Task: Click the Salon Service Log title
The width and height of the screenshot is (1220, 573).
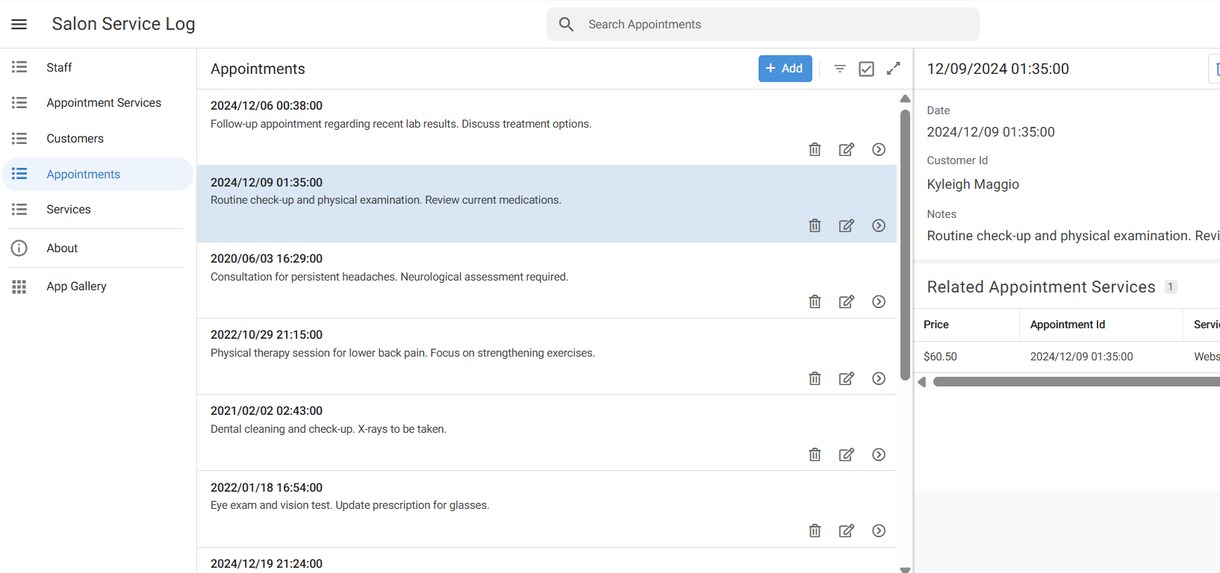Action: pos(123,24)
